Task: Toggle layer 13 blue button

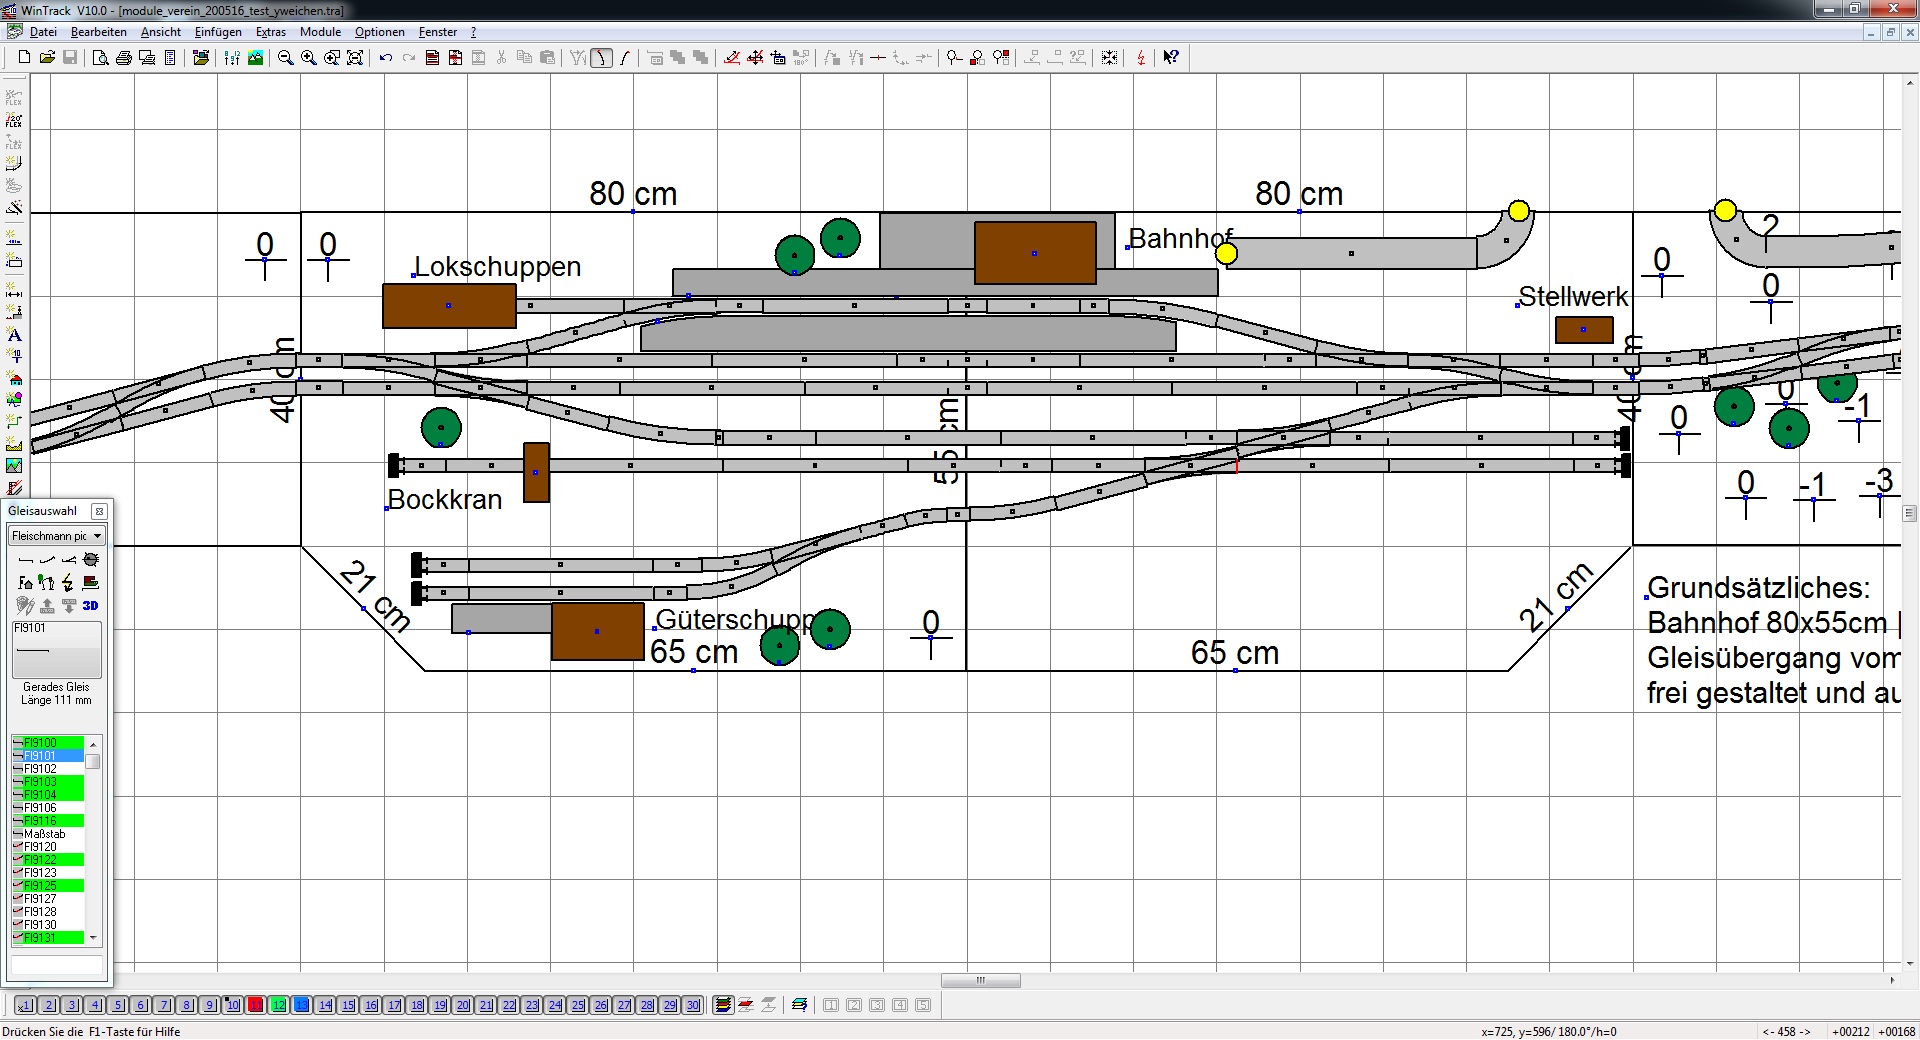Action: [302, 1005]
